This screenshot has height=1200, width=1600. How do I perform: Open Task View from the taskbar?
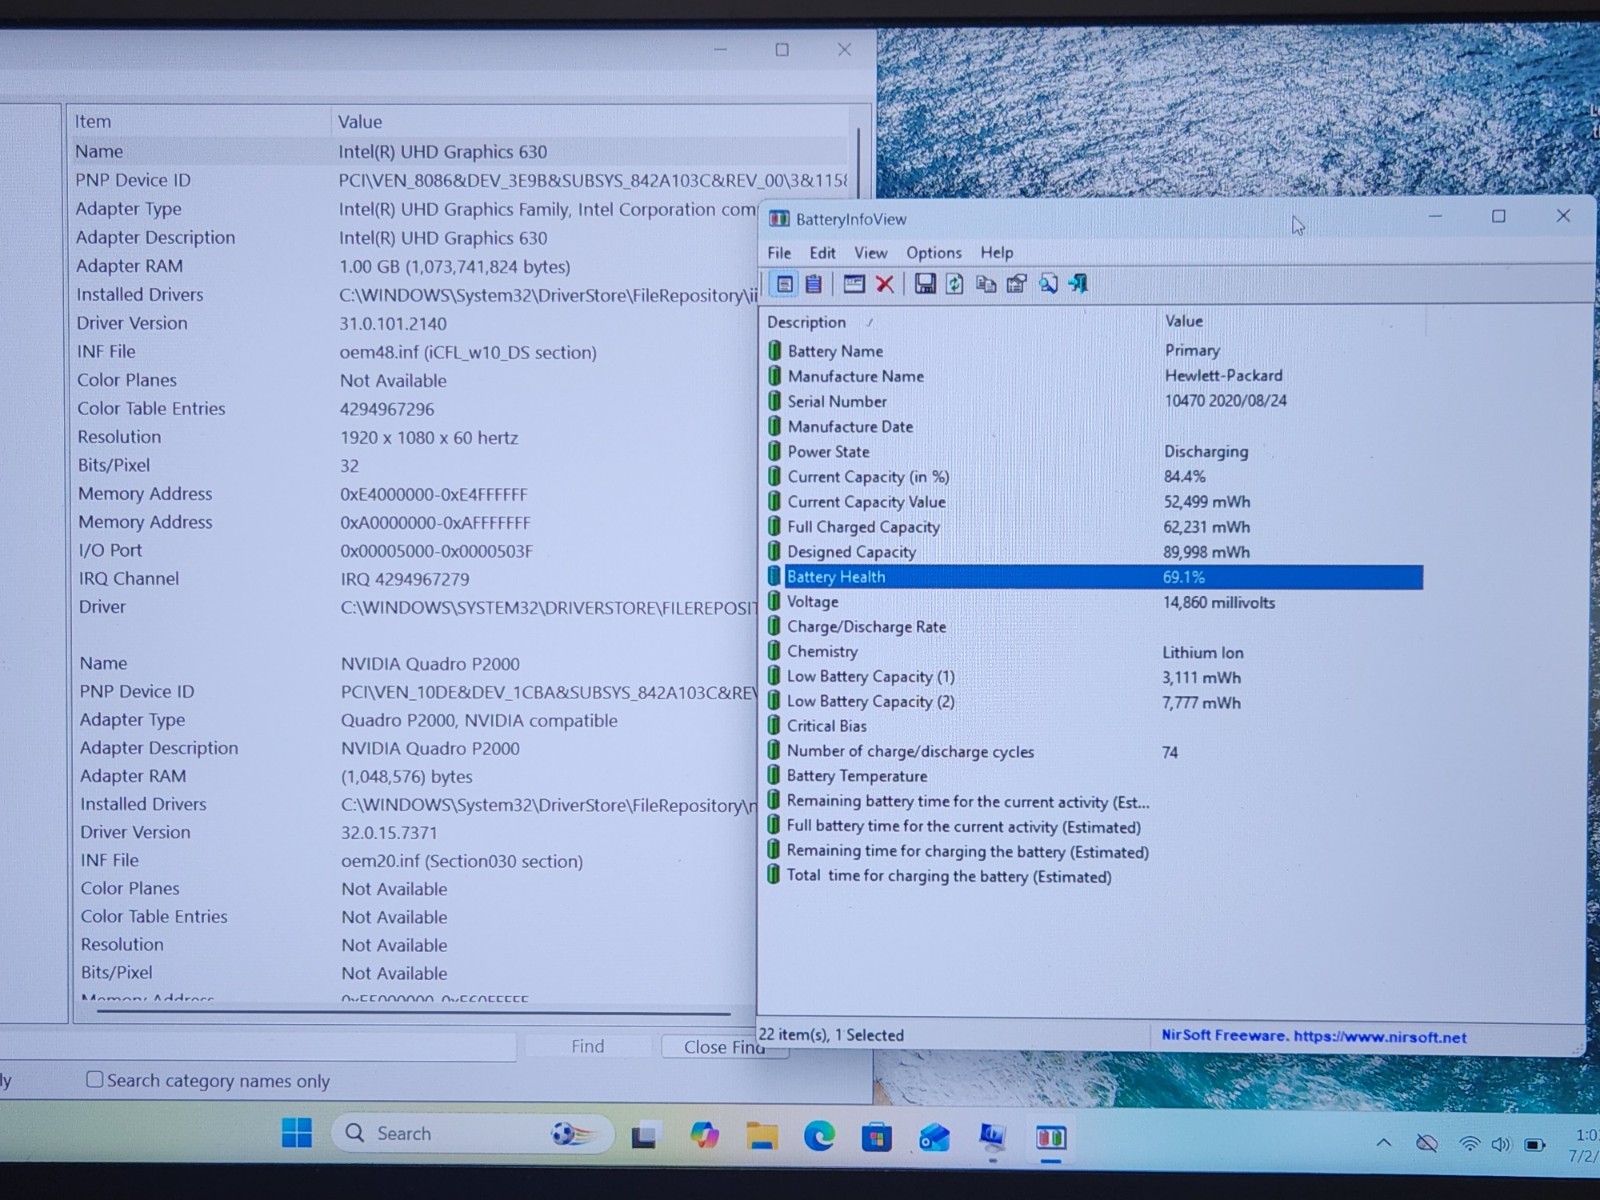click(645, 1136)
